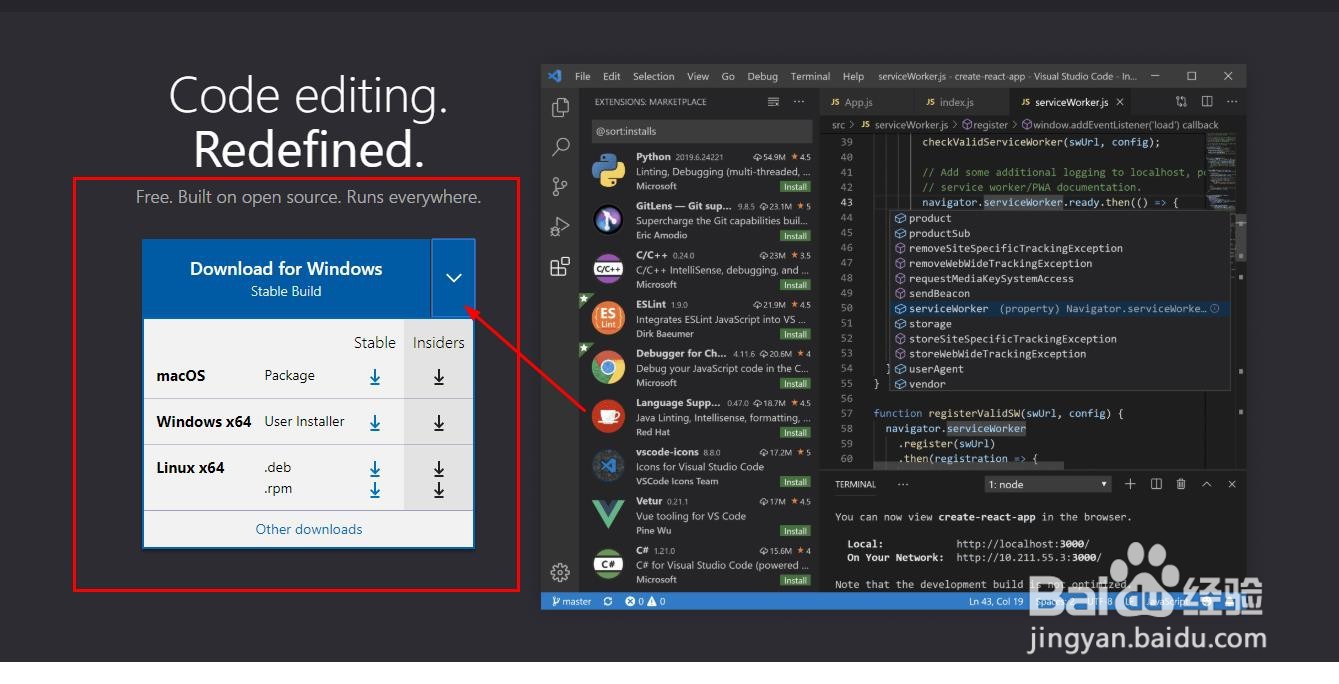Open the Terminal menu
1339x684 pixels.
[810, 76]
